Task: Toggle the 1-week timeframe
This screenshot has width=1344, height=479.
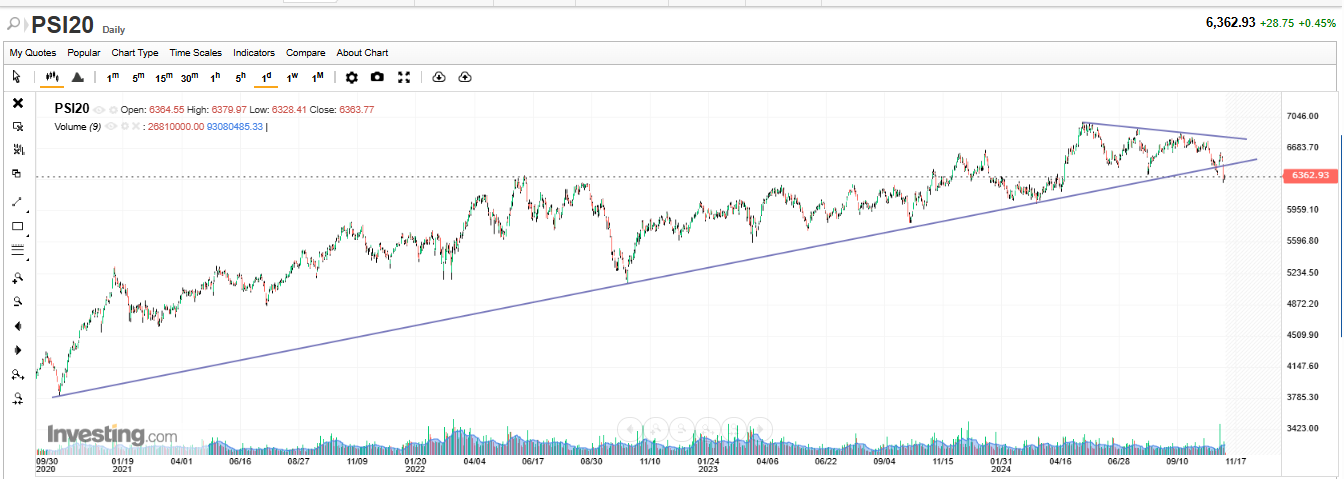Action: click(292, 77)
